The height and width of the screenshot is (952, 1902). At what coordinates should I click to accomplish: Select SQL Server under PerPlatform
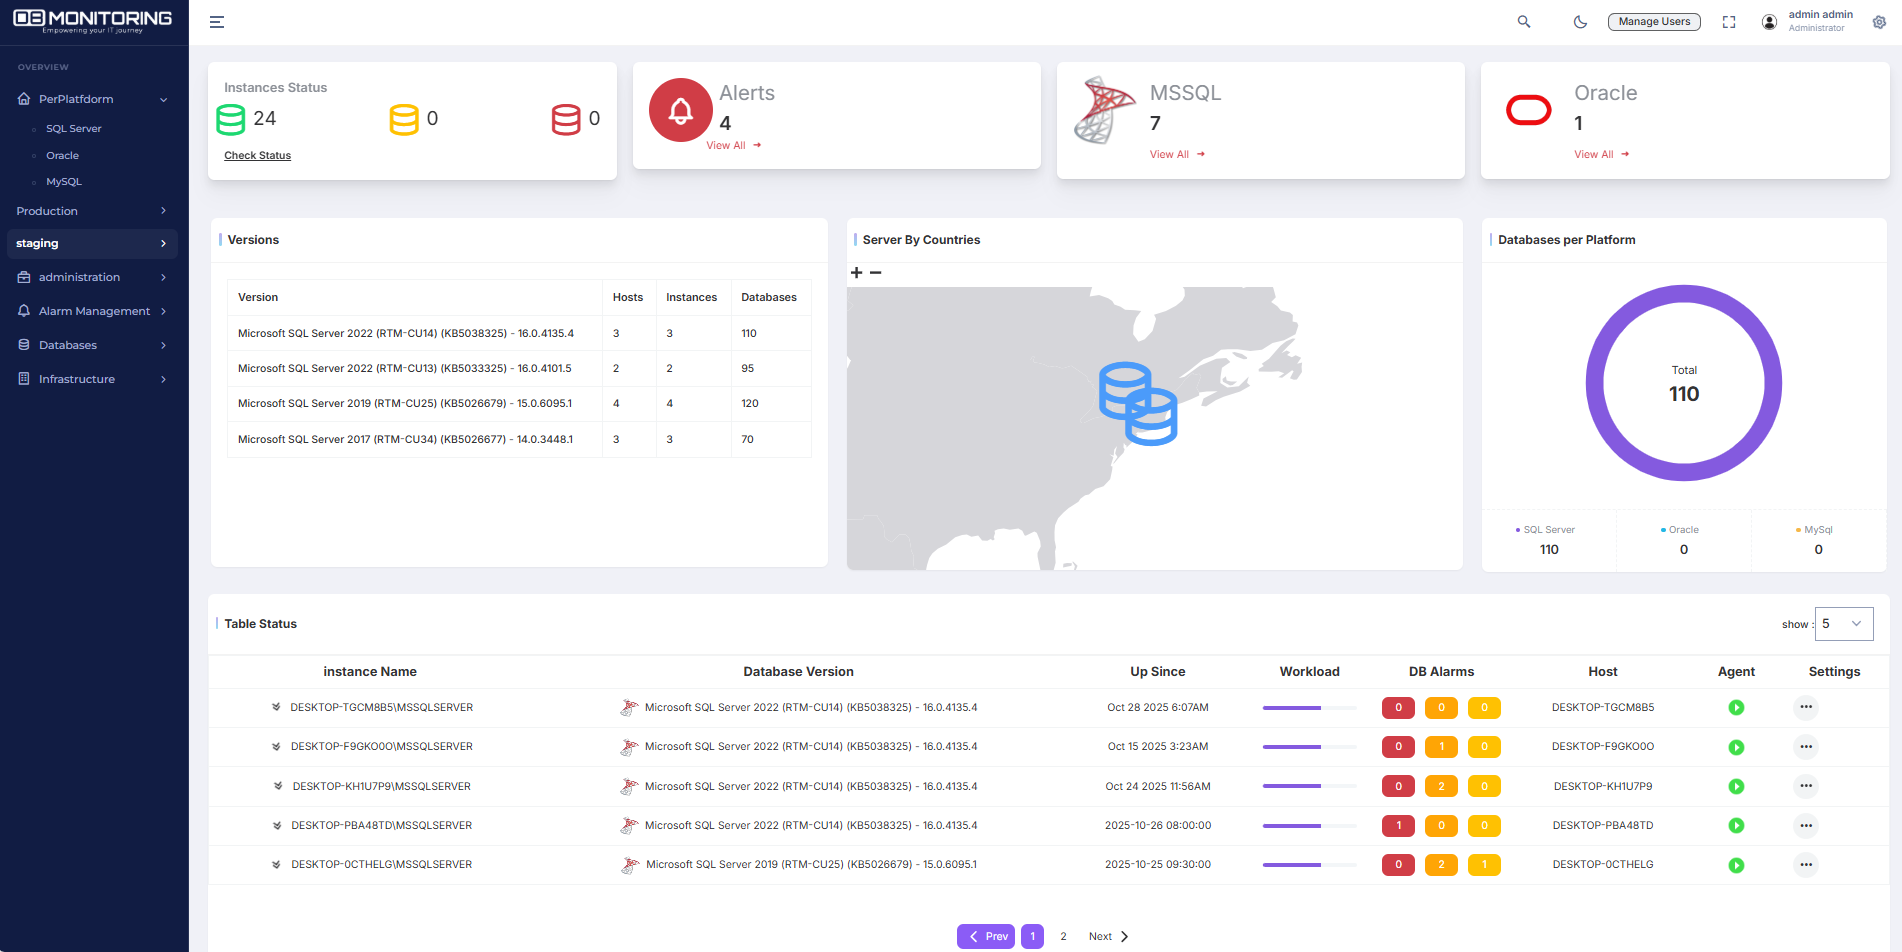[73, 128]
